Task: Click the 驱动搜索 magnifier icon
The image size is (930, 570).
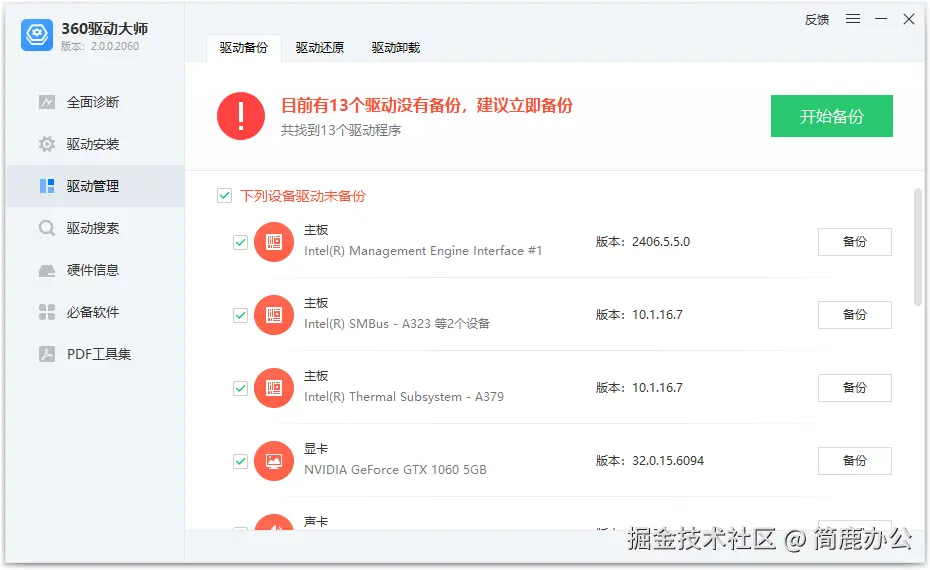Action: (47, 228)
